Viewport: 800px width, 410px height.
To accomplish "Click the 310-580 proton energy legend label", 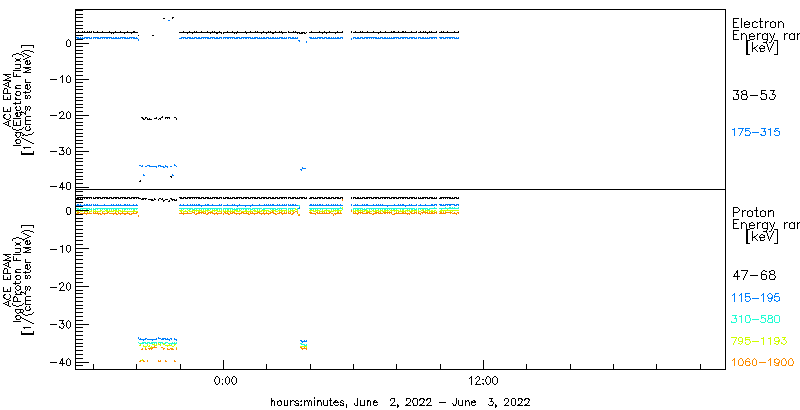I will (x=756, y=320).
